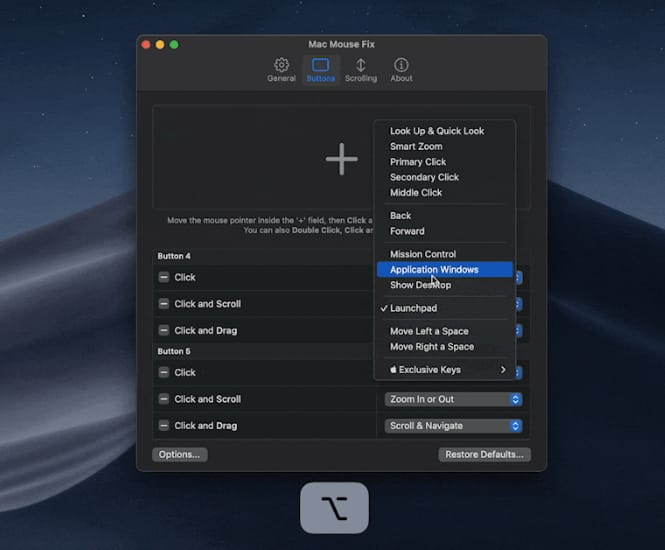665x550 pixels.
Task: Click the large plus capture field
Action: [341, 157]
